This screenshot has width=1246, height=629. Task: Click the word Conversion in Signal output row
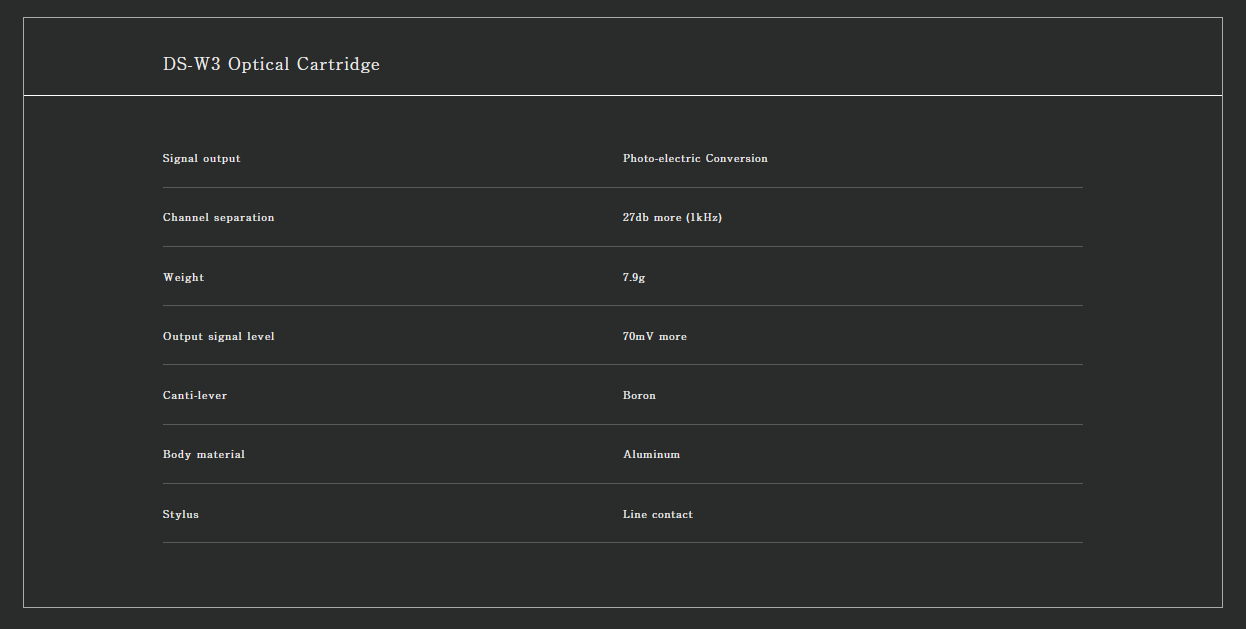737,159
